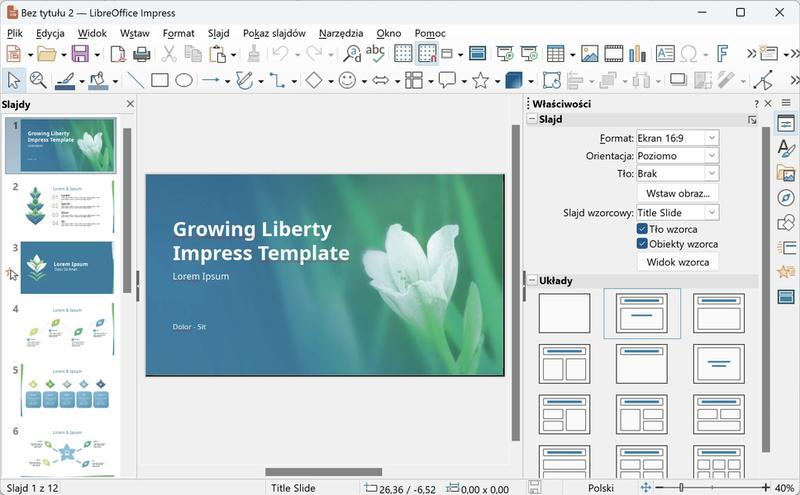Open the Slajd menu
800x495 pixels.
pyautogui.click(x=218, y=33)
